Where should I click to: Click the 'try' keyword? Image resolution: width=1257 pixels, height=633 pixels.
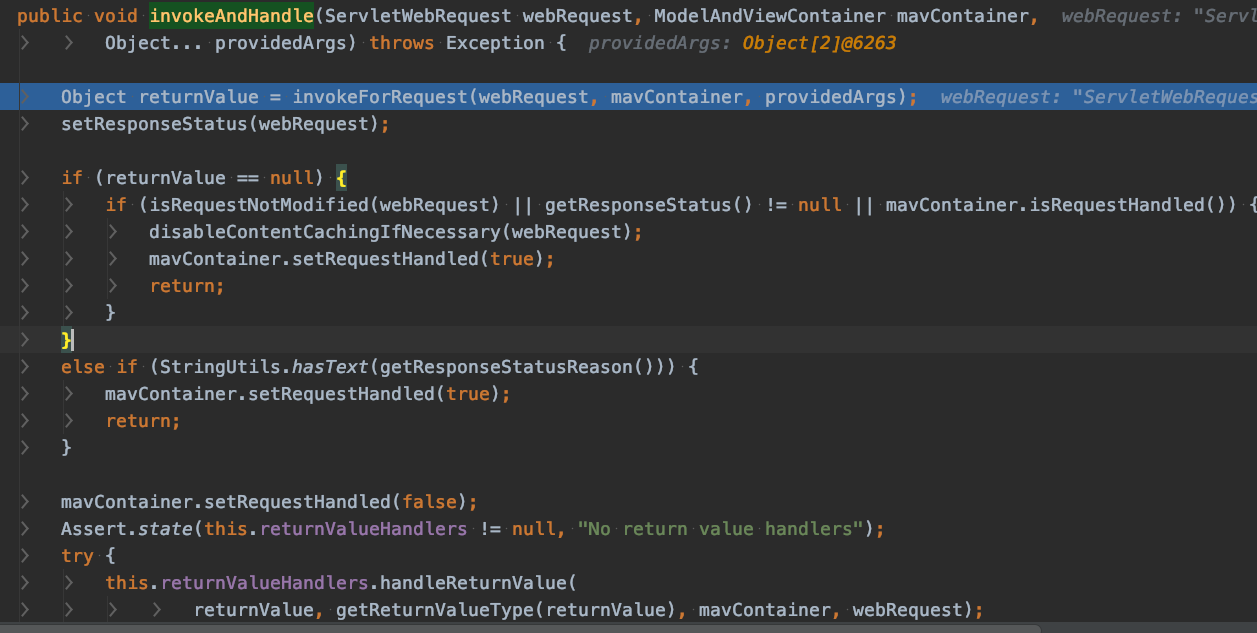click(77, 555)
